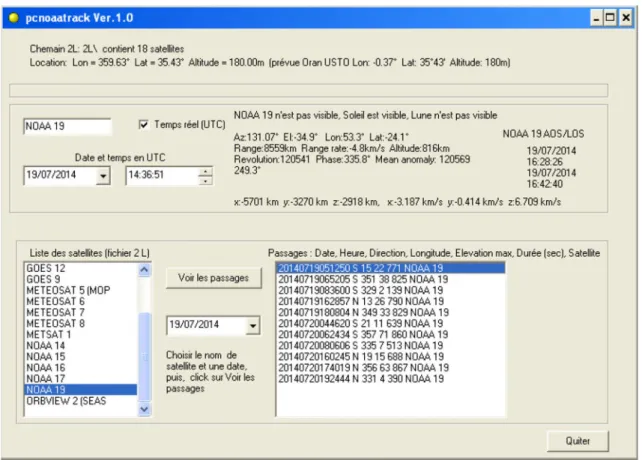The image size is (642, 460).
Task: Select passage 20140719162857 N 13 26 790
Action: tap(391, 301)
